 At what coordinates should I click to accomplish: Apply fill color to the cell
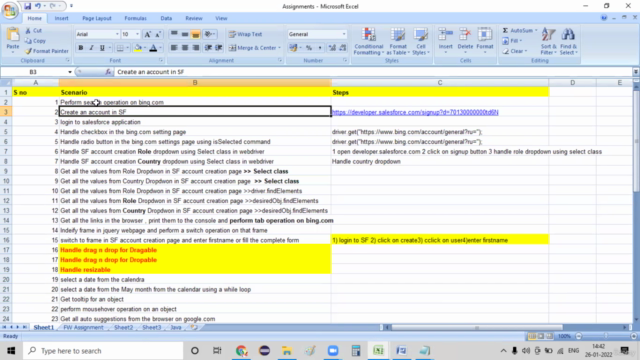138,48
